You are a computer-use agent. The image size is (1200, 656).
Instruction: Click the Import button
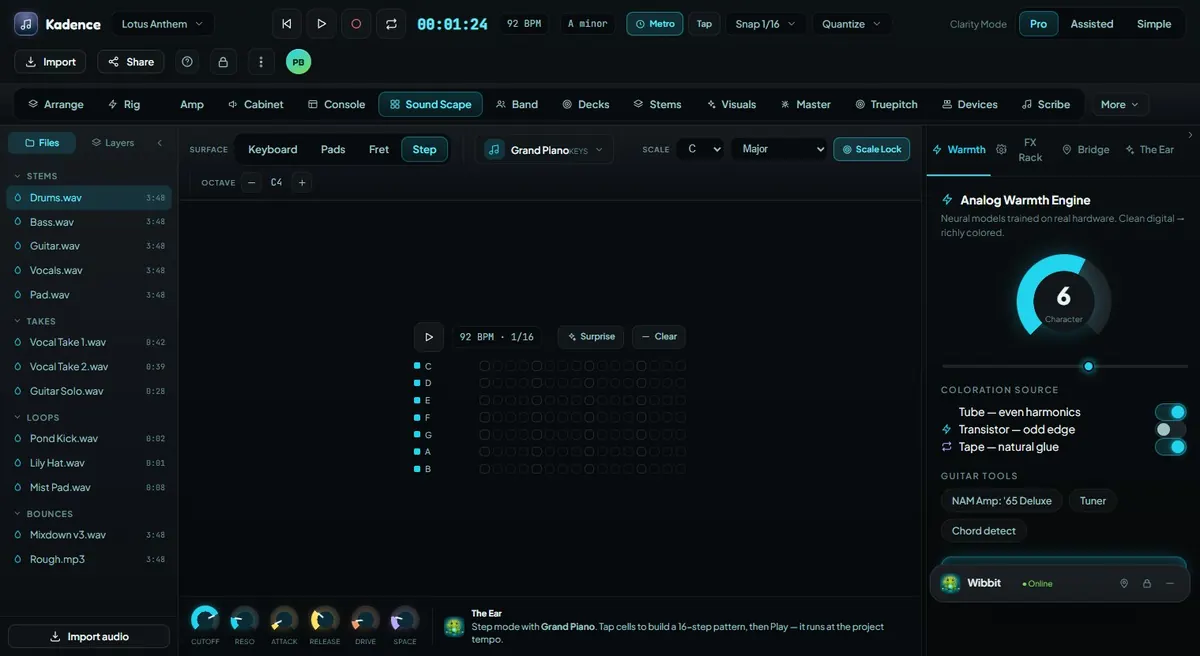point(50,62)
